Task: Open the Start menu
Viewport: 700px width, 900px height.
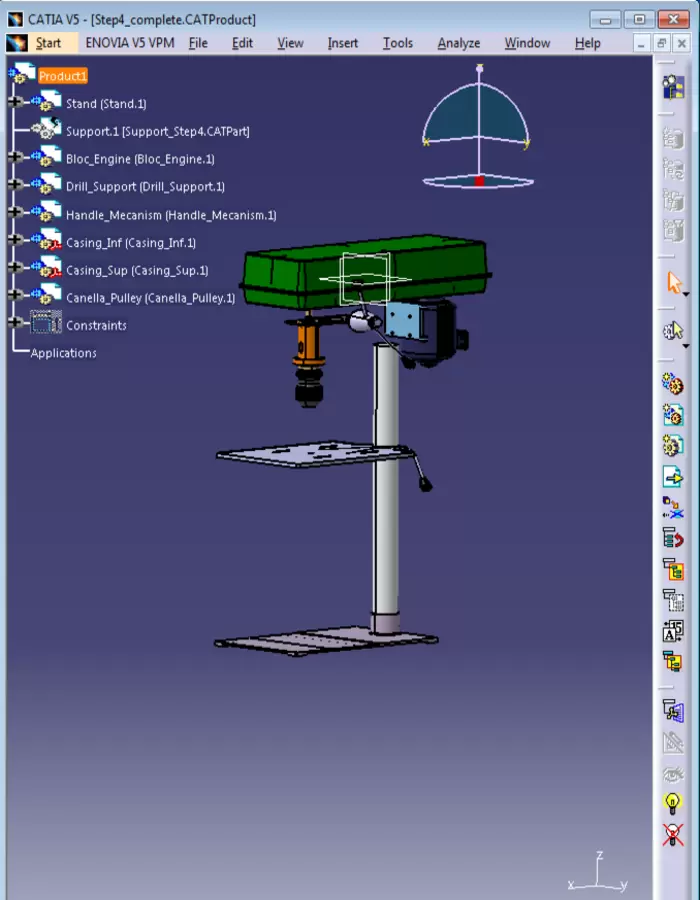Action: pos(48,43)
